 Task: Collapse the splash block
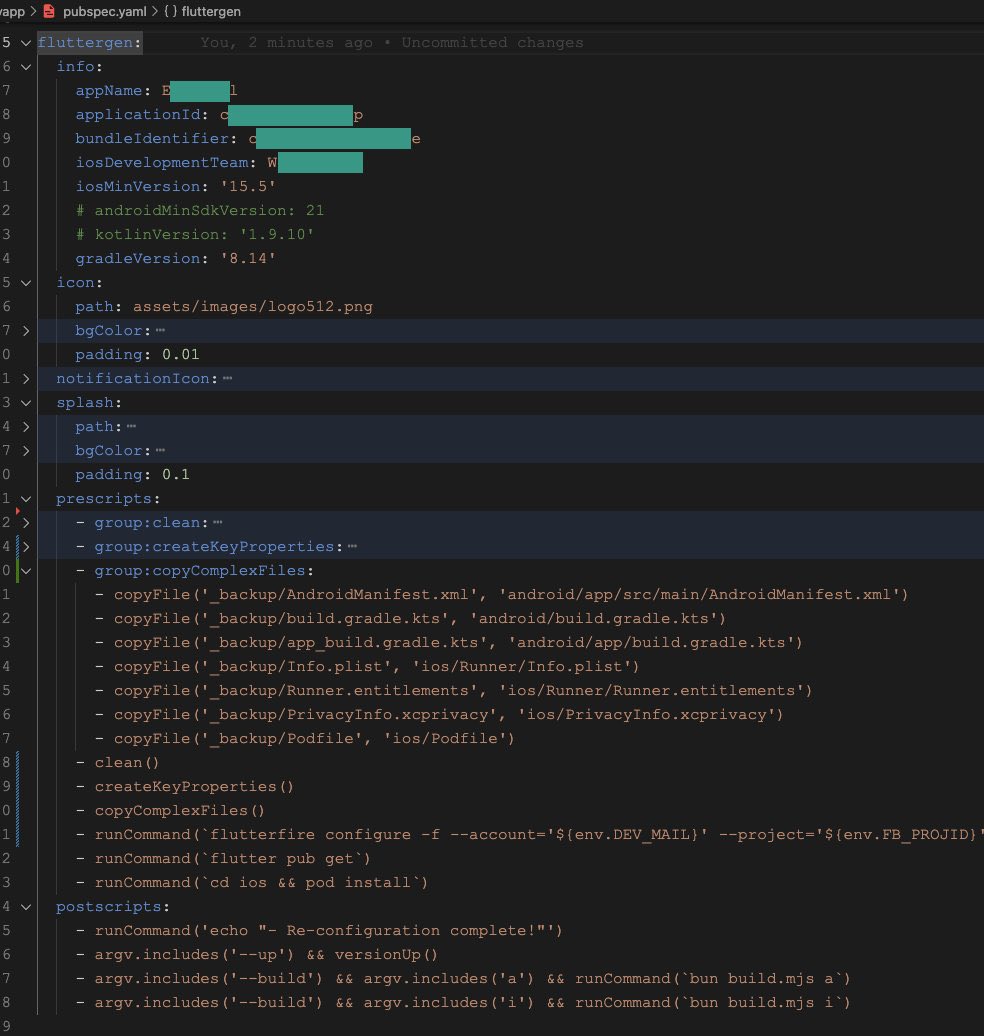[x=26, y=403]
